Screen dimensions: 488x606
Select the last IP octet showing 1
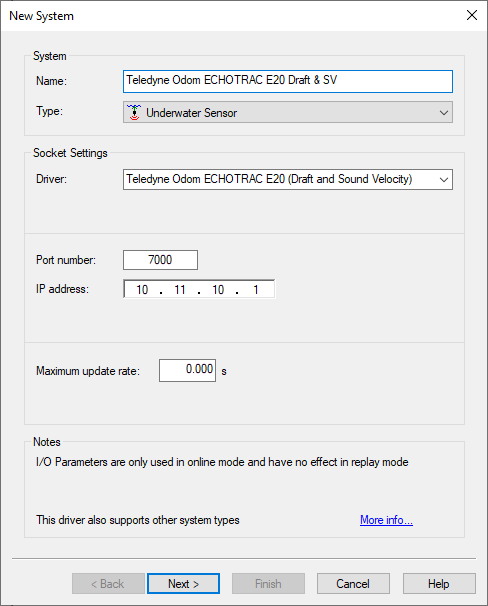pos(255,289)
